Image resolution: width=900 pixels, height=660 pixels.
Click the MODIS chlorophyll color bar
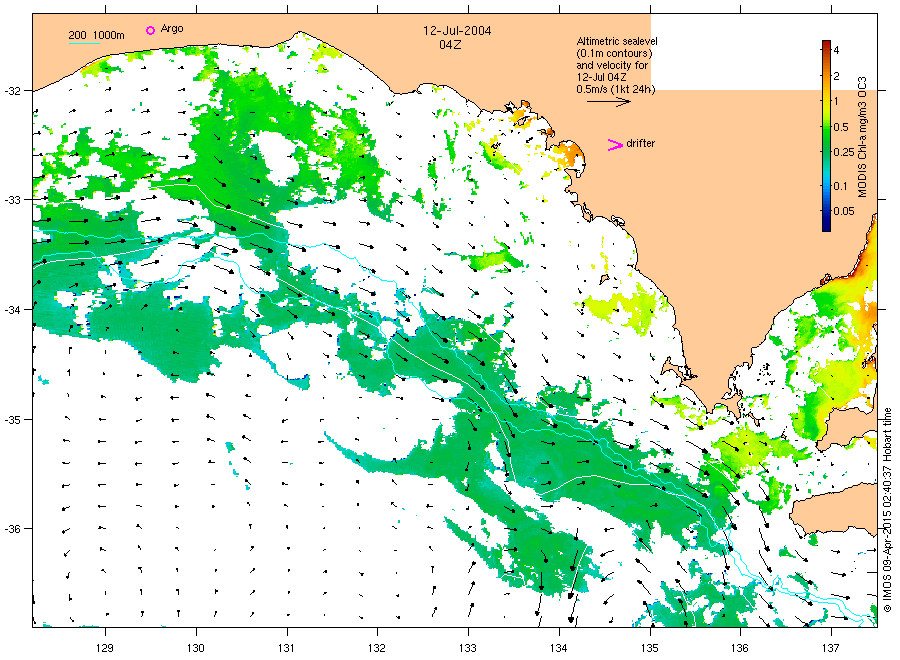coord(826,136)
